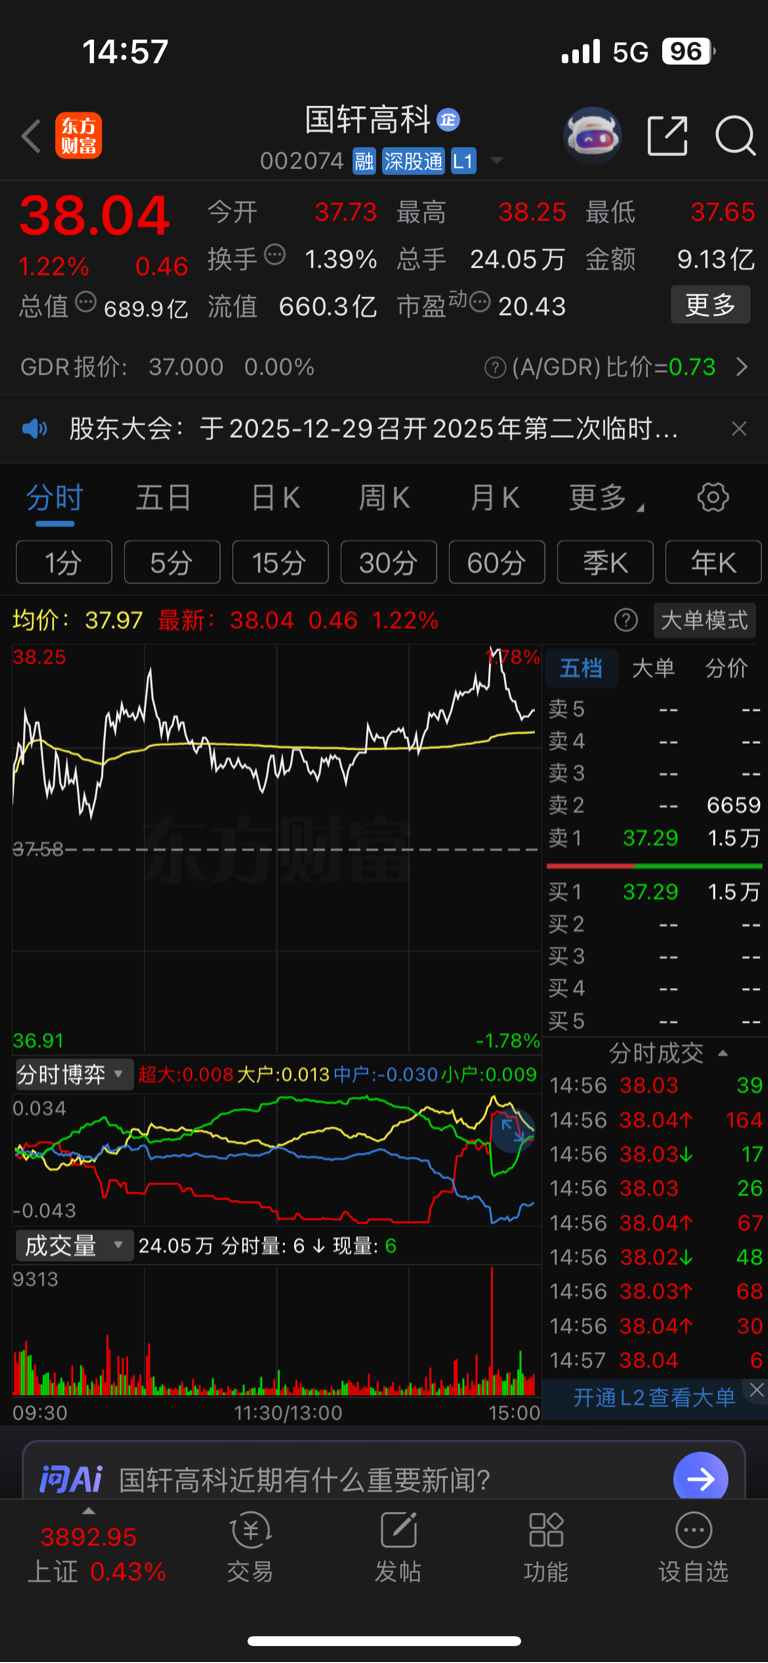Viewport: 768px width, 1663px height.
Task: Switch to the 日K chart tab
Action: 276,497
